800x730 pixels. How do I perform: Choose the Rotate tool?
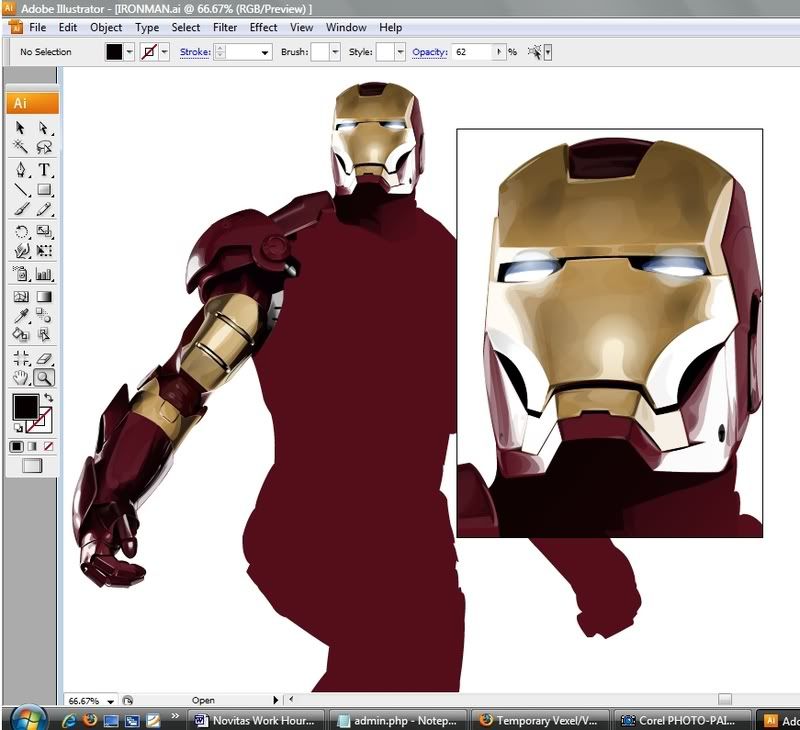[20, 232]
